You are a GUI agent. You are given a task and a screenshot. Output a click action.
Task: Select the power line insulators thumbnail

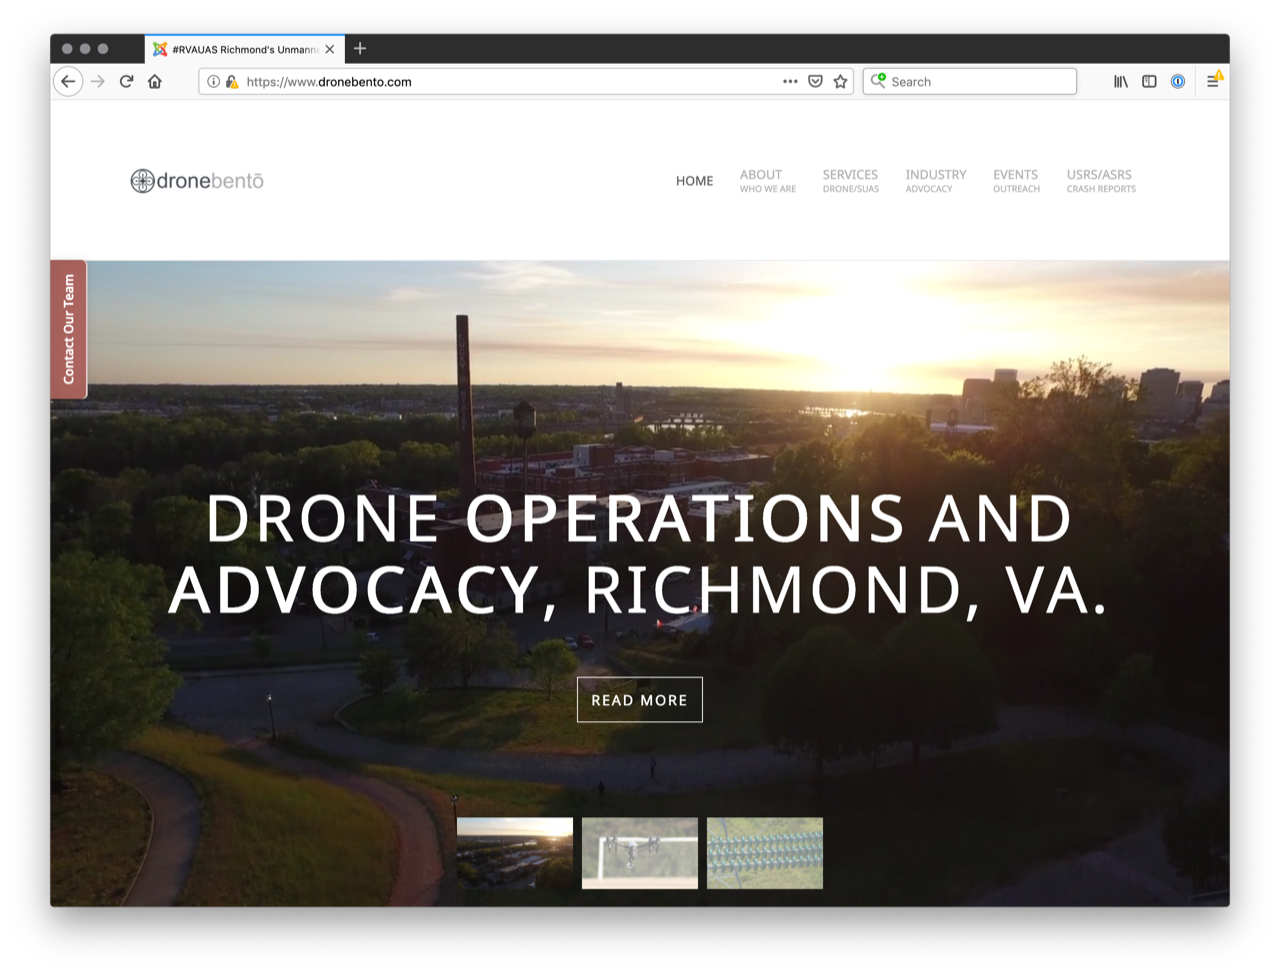click(765, 853)
